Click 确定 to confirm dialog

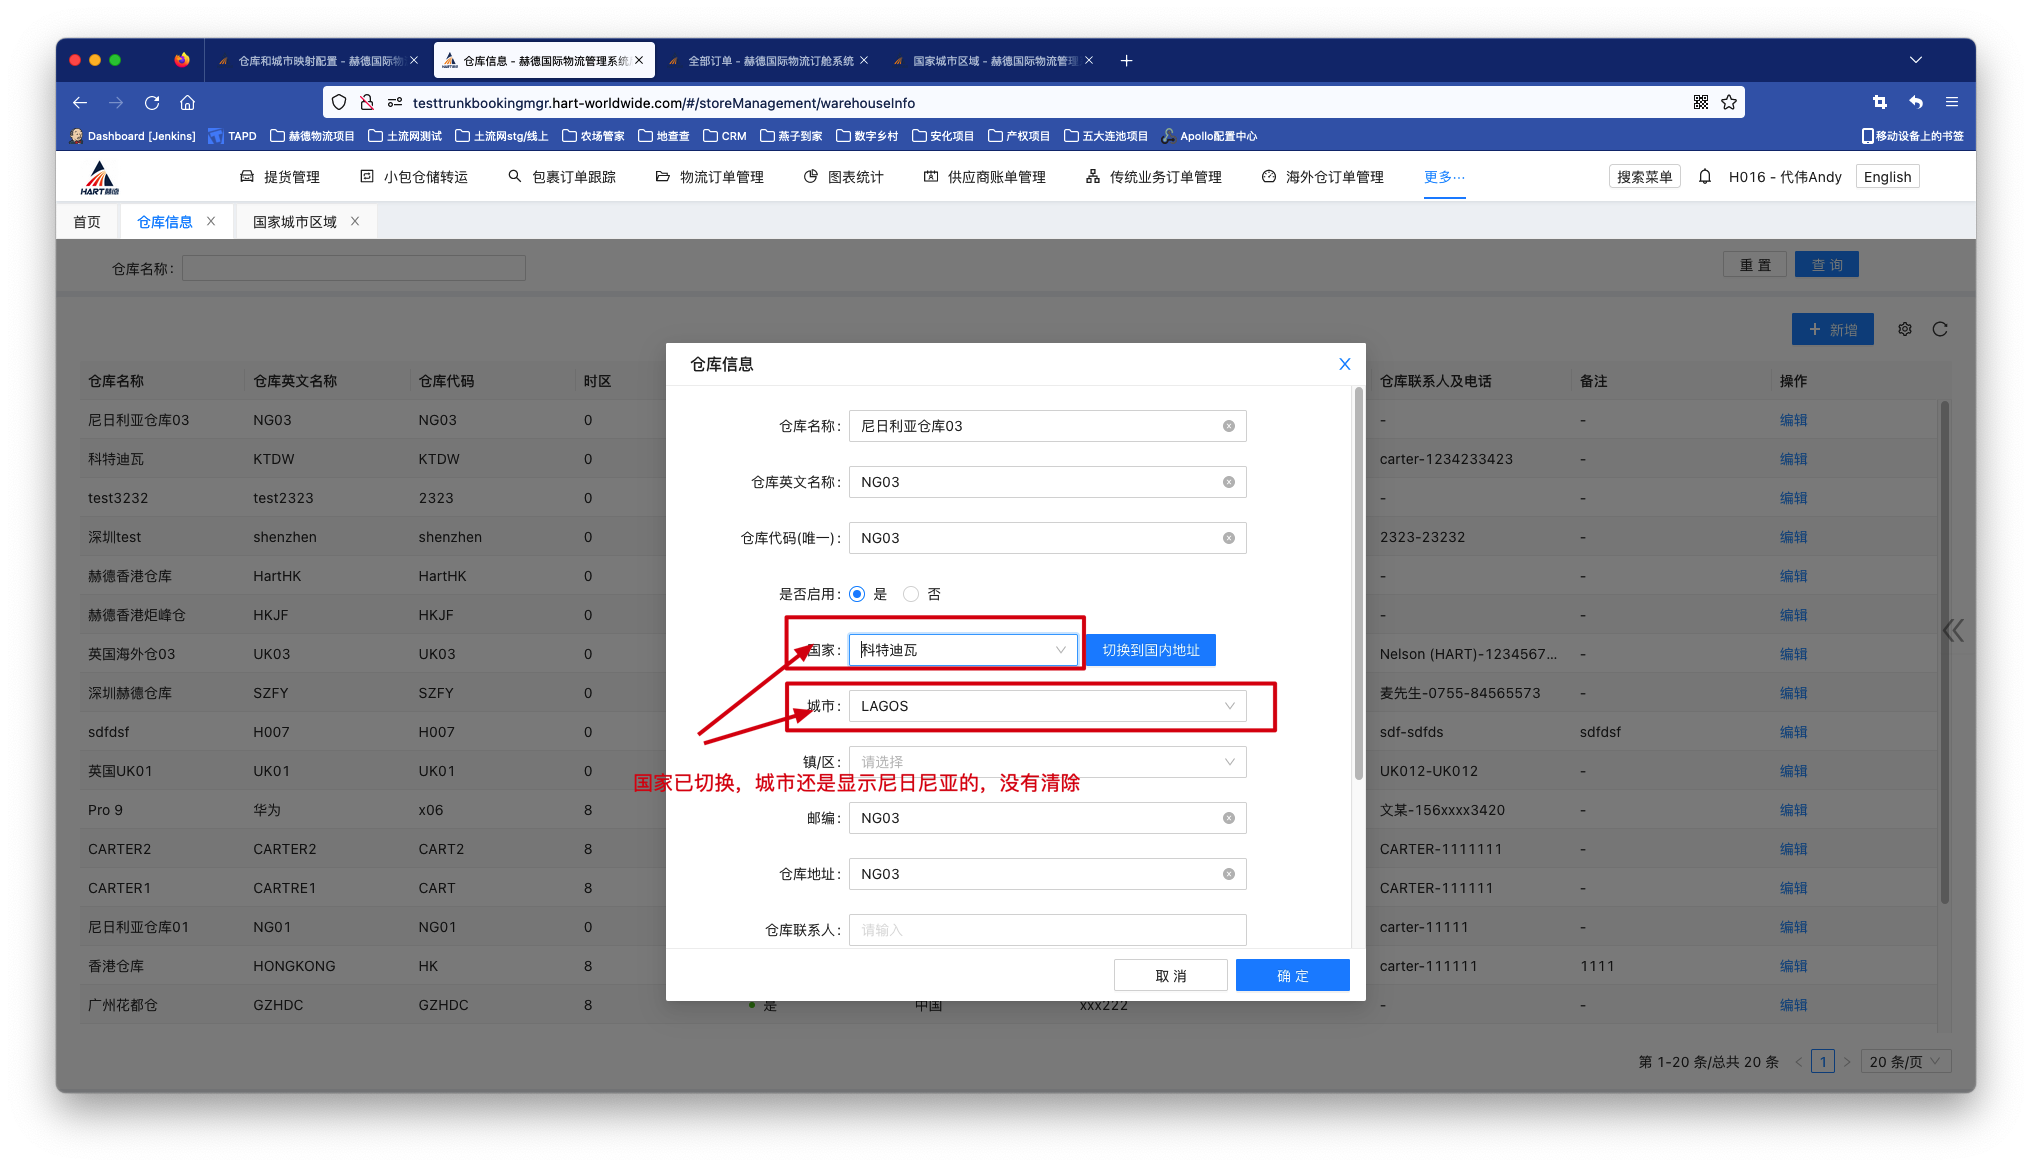click(1292, 976)
